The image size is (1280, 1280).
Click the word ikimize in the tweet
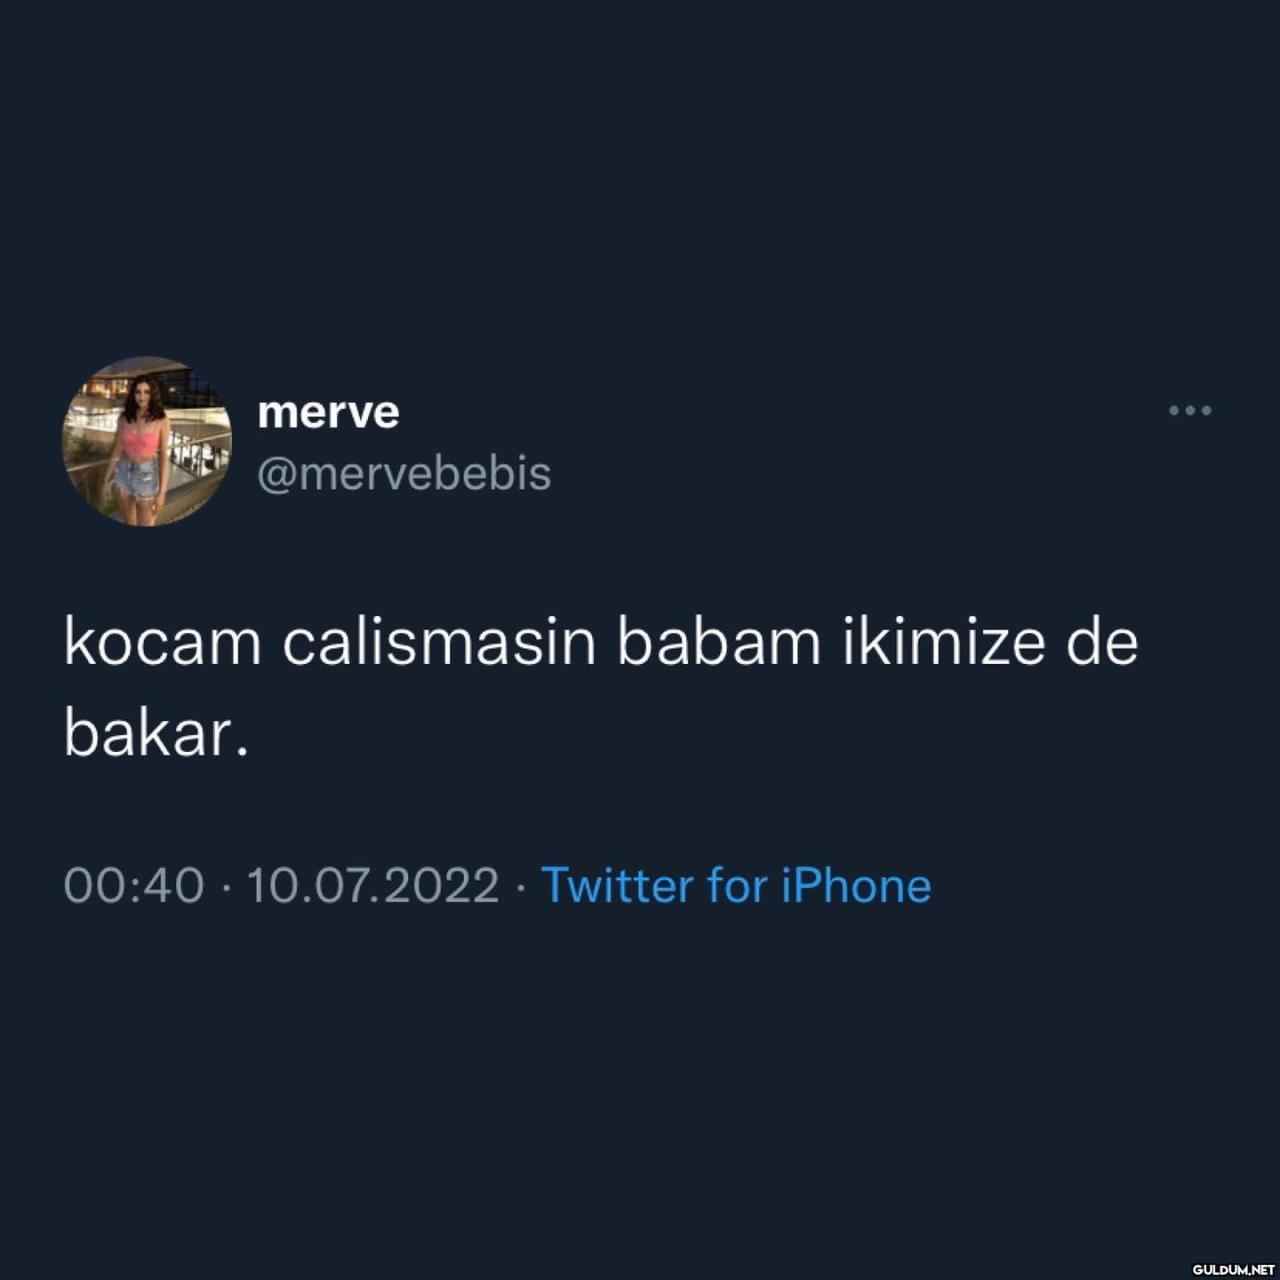coord(943,643)
